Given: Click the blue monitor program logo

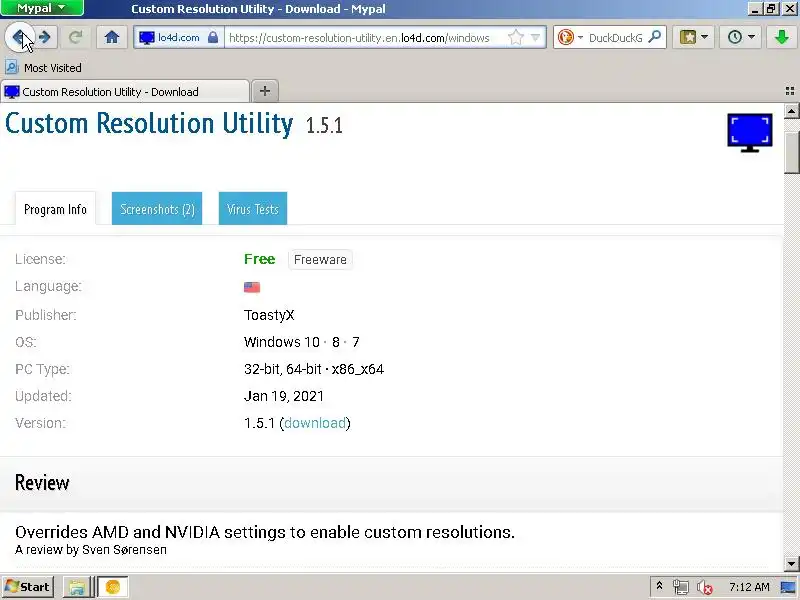Looking at the screenshot, I should tap(749, 133).
